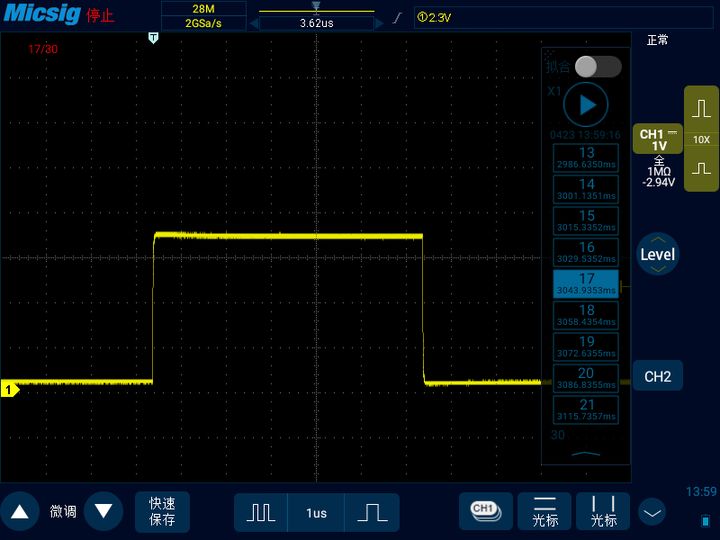
Task: Enable vertical cursors (光标)
Action: [x=604, y=512]
